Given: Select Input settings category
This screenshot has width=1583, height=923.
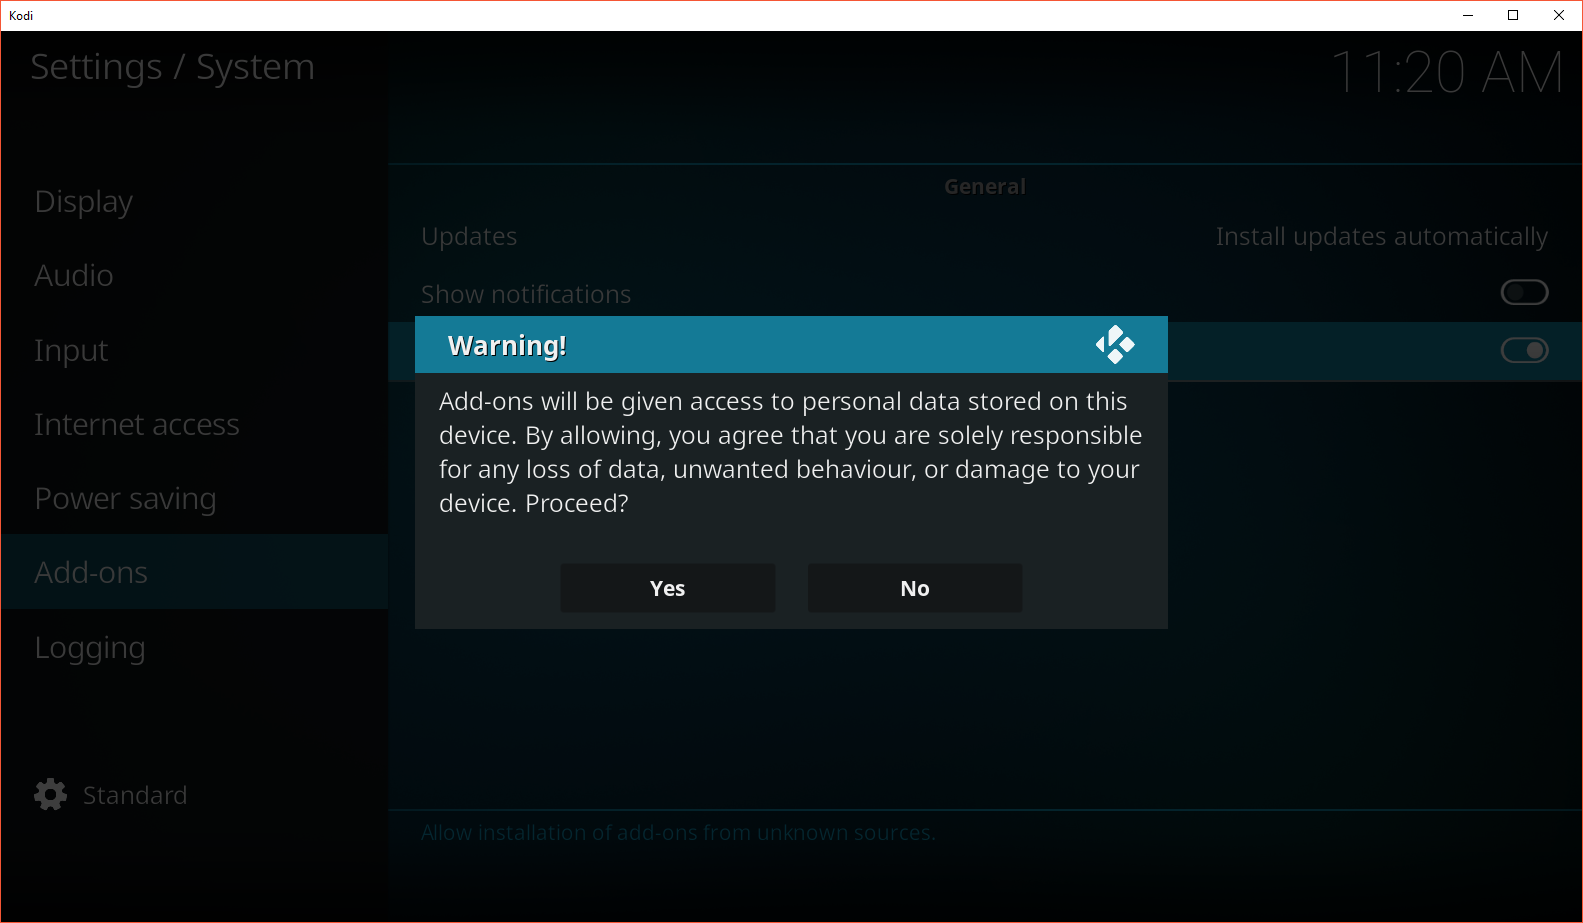Looking at the screenshot, I should [194, 350].
